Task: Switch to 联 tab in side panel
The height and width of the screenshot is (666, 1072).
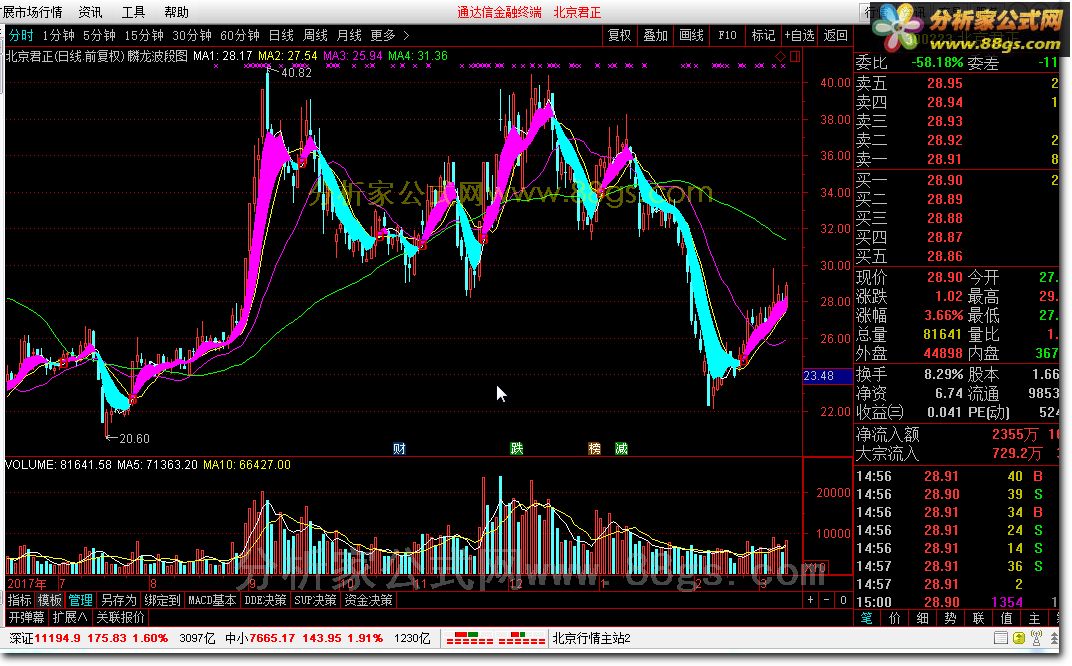Action: pos(978,618)
